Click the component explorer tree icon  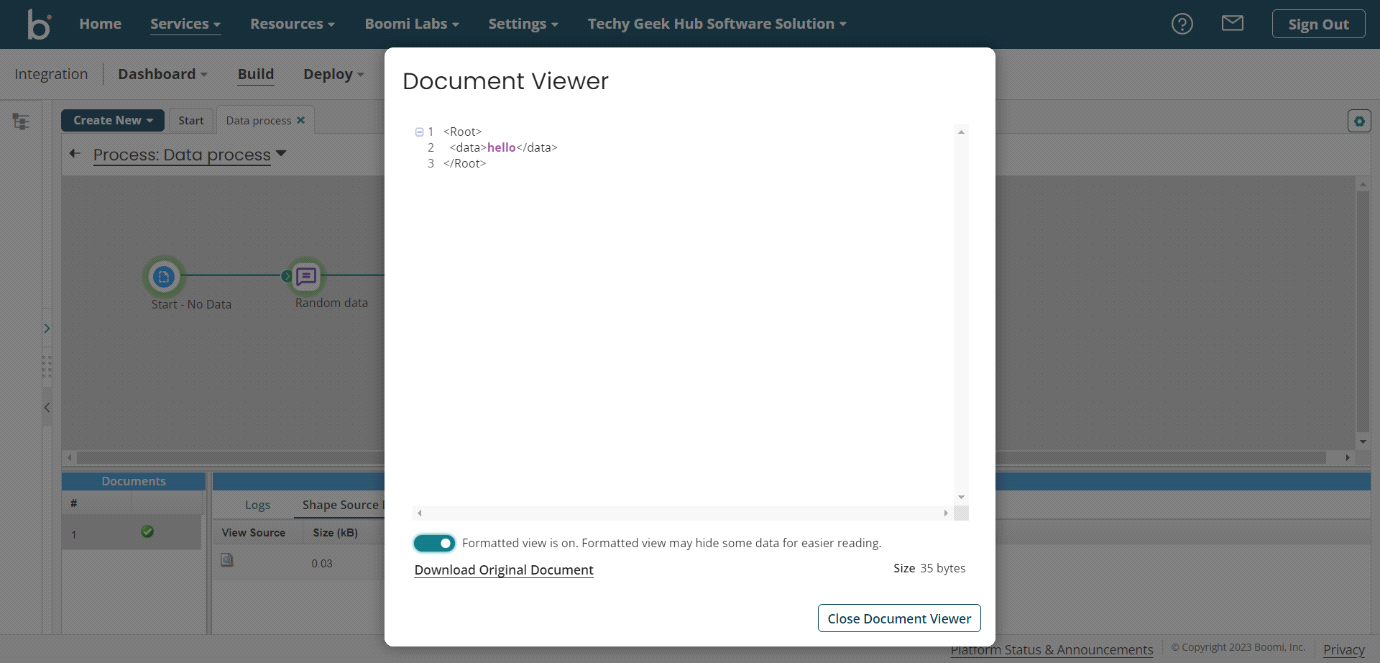pos(21,121)
